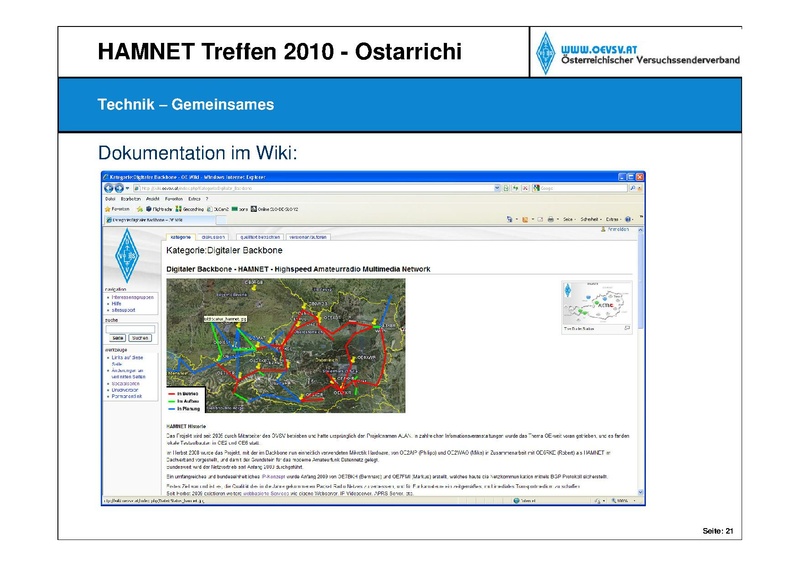Click the compatibility view icon

point(506,188)
